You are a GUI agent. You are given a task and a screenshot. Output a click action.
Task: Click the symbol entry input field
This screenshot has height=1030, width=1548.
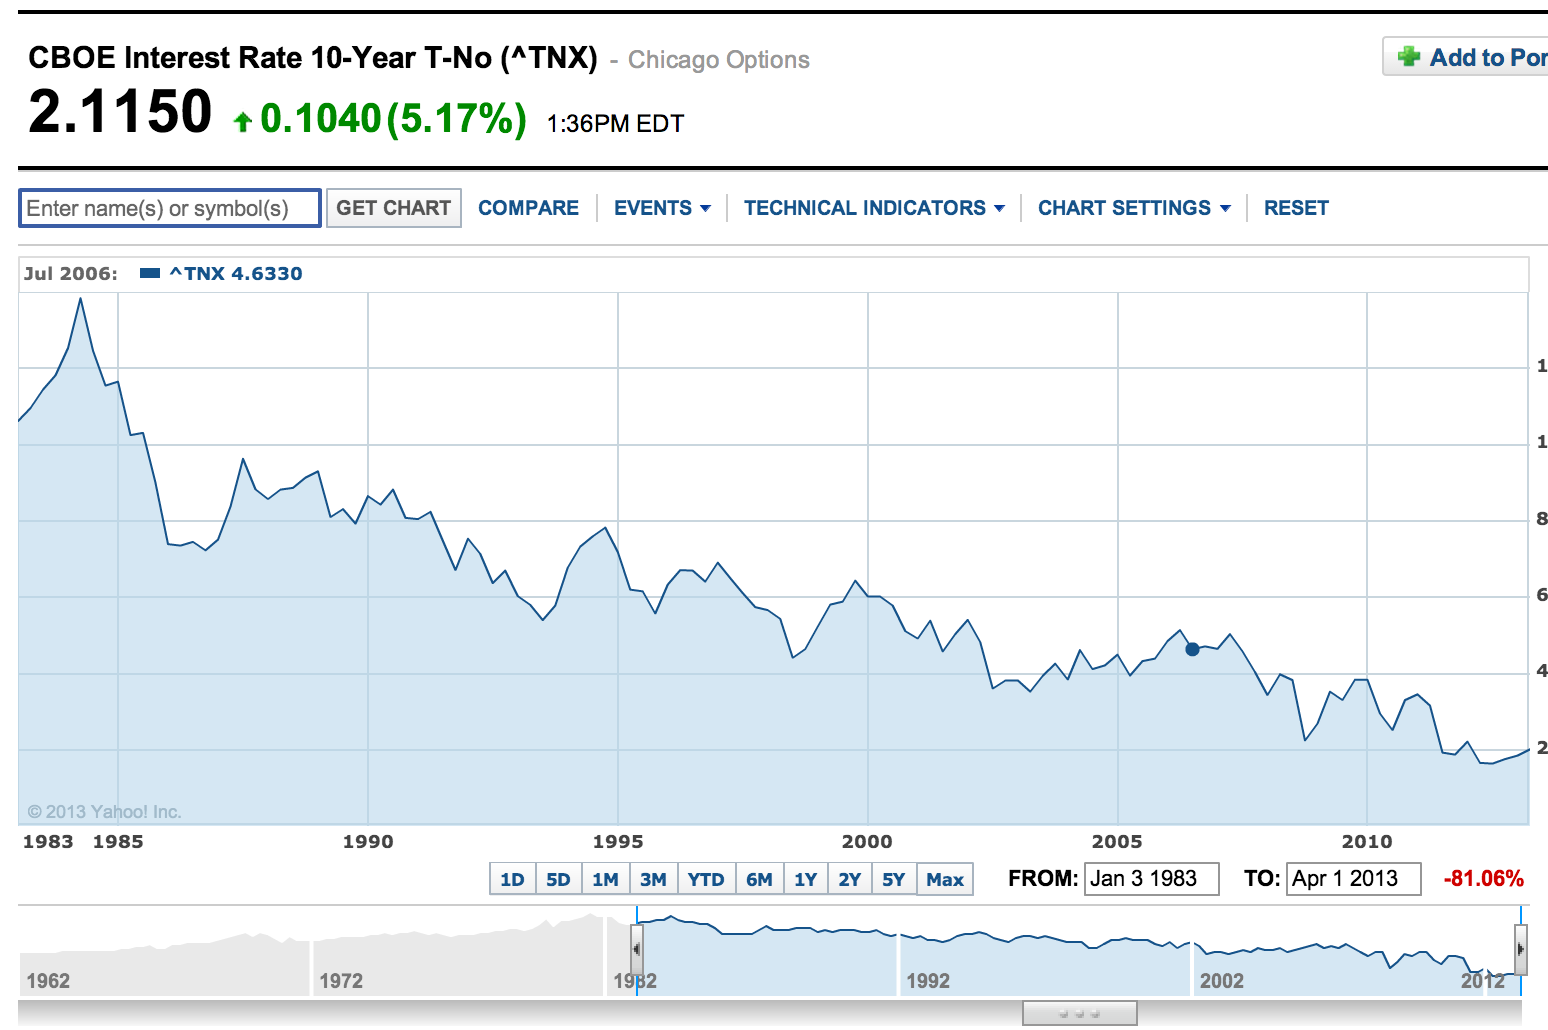point(170,208)
